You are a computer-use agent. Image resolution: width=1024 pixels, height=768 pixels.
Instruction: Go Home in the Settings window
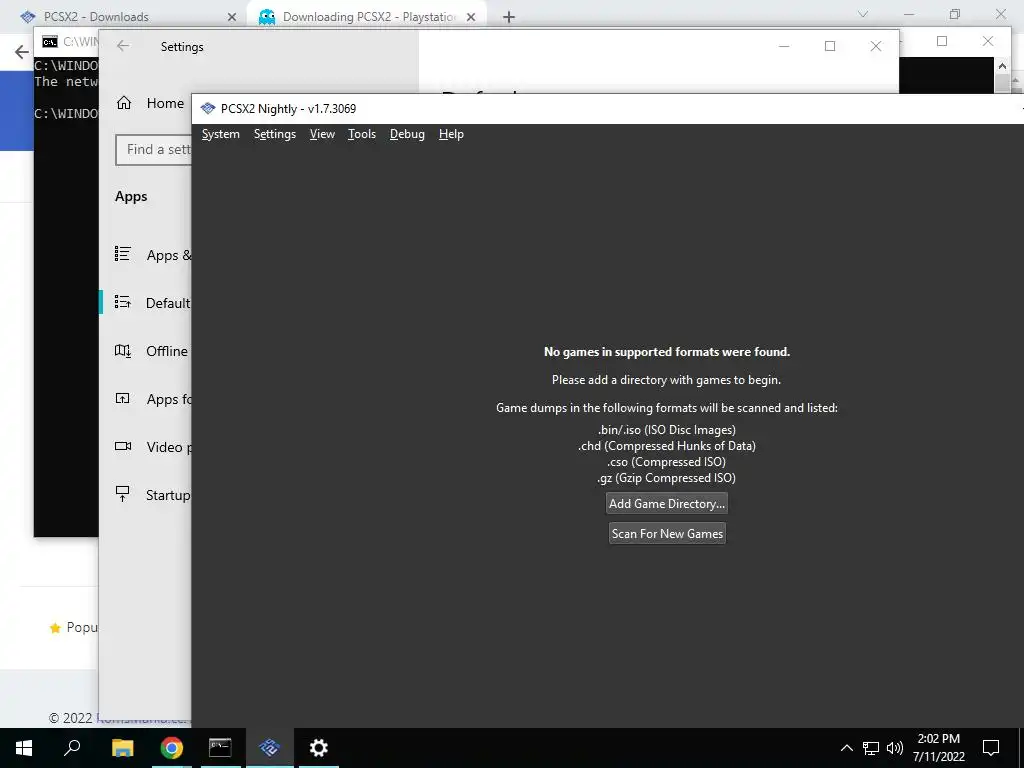click(x=151, y=103)
